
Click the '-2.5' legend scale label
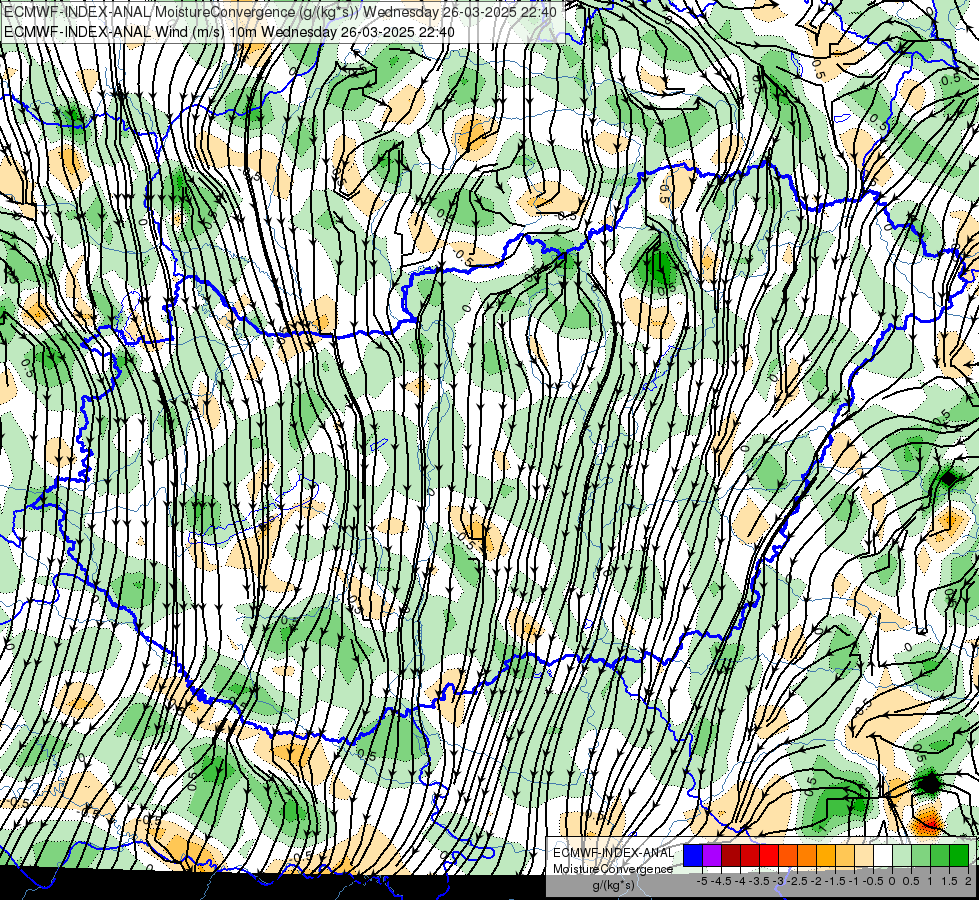797,881
